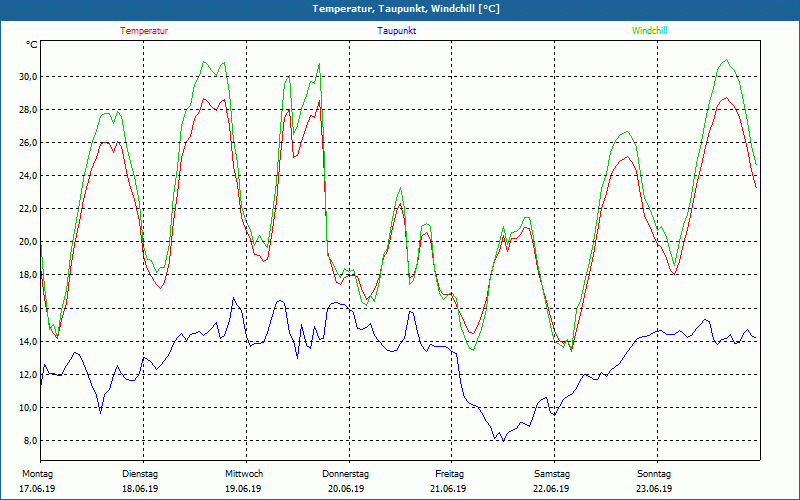The image size is (800, 500).
Task: Click the 24,0 y-axis value
Action: 28,176
